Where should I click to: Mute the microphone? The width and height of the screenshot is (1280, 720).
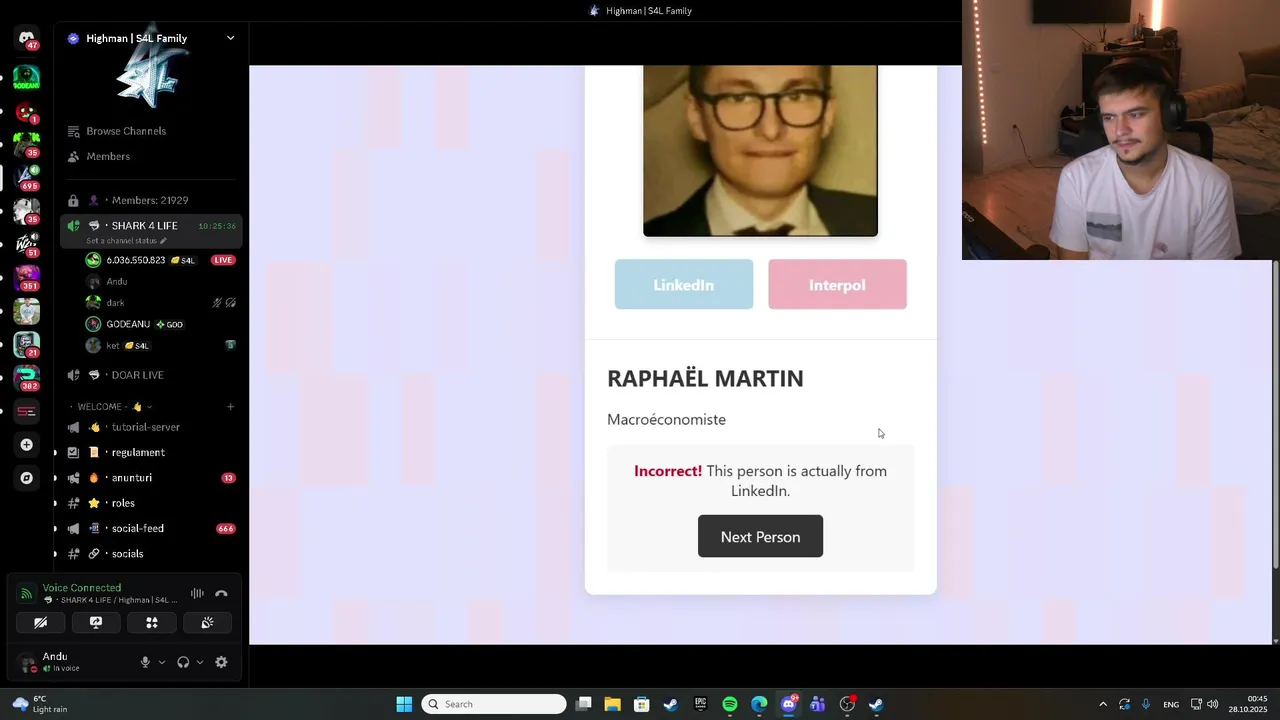pos(145,662)
